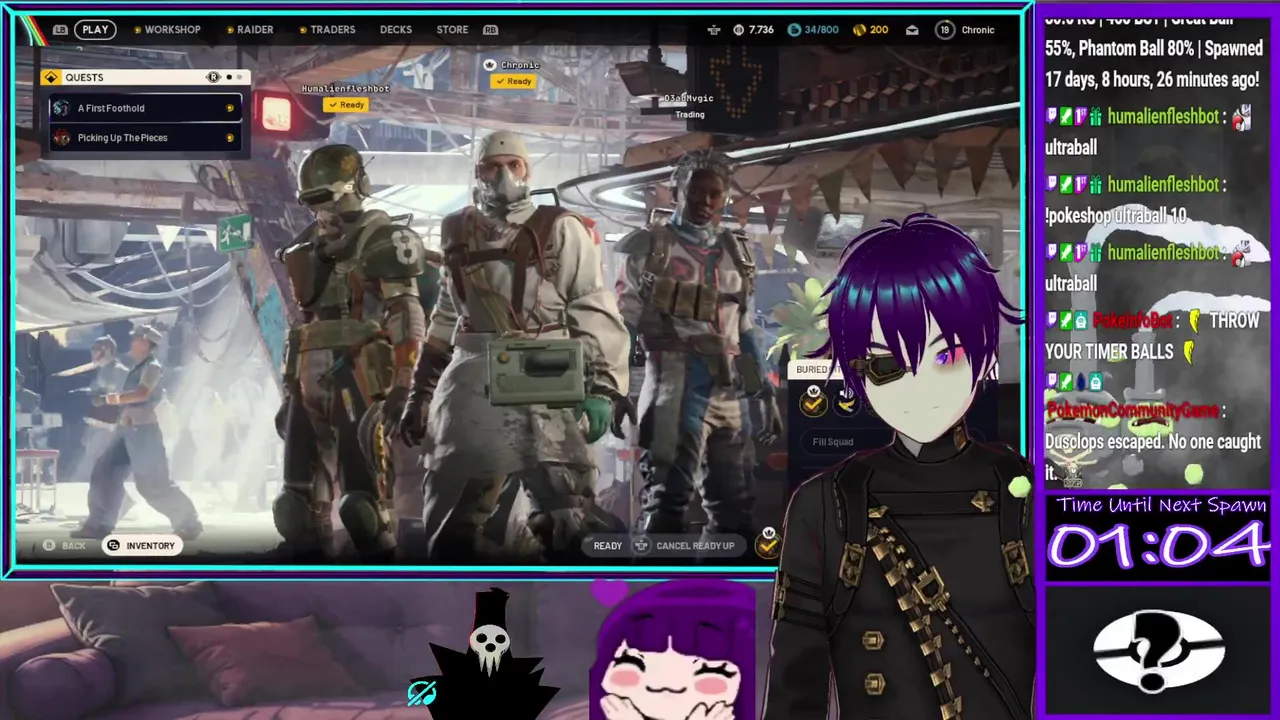Click the gold checkmark ready icon at bottom
This screenshot has width=1280, height=720.
[768, 545]
